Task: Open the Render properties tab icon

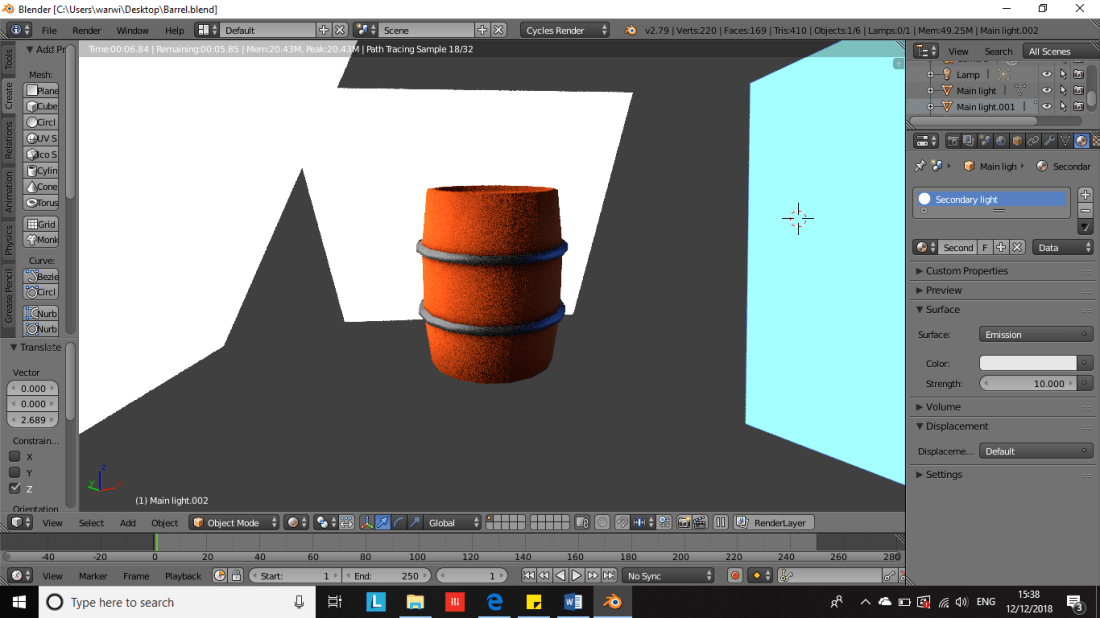Action: click(x=954, y=141)
